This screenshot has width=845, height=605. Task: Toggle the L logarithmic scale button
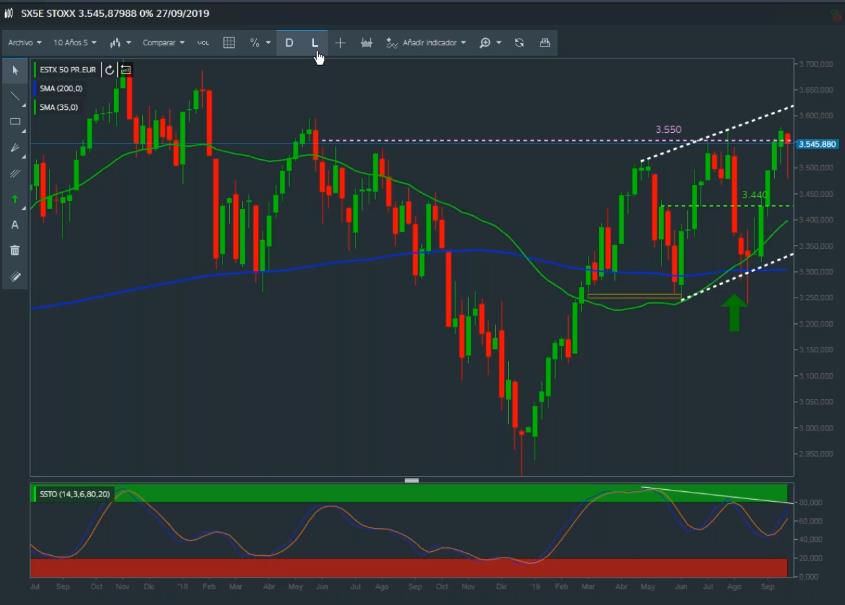(x=315, y=43)
